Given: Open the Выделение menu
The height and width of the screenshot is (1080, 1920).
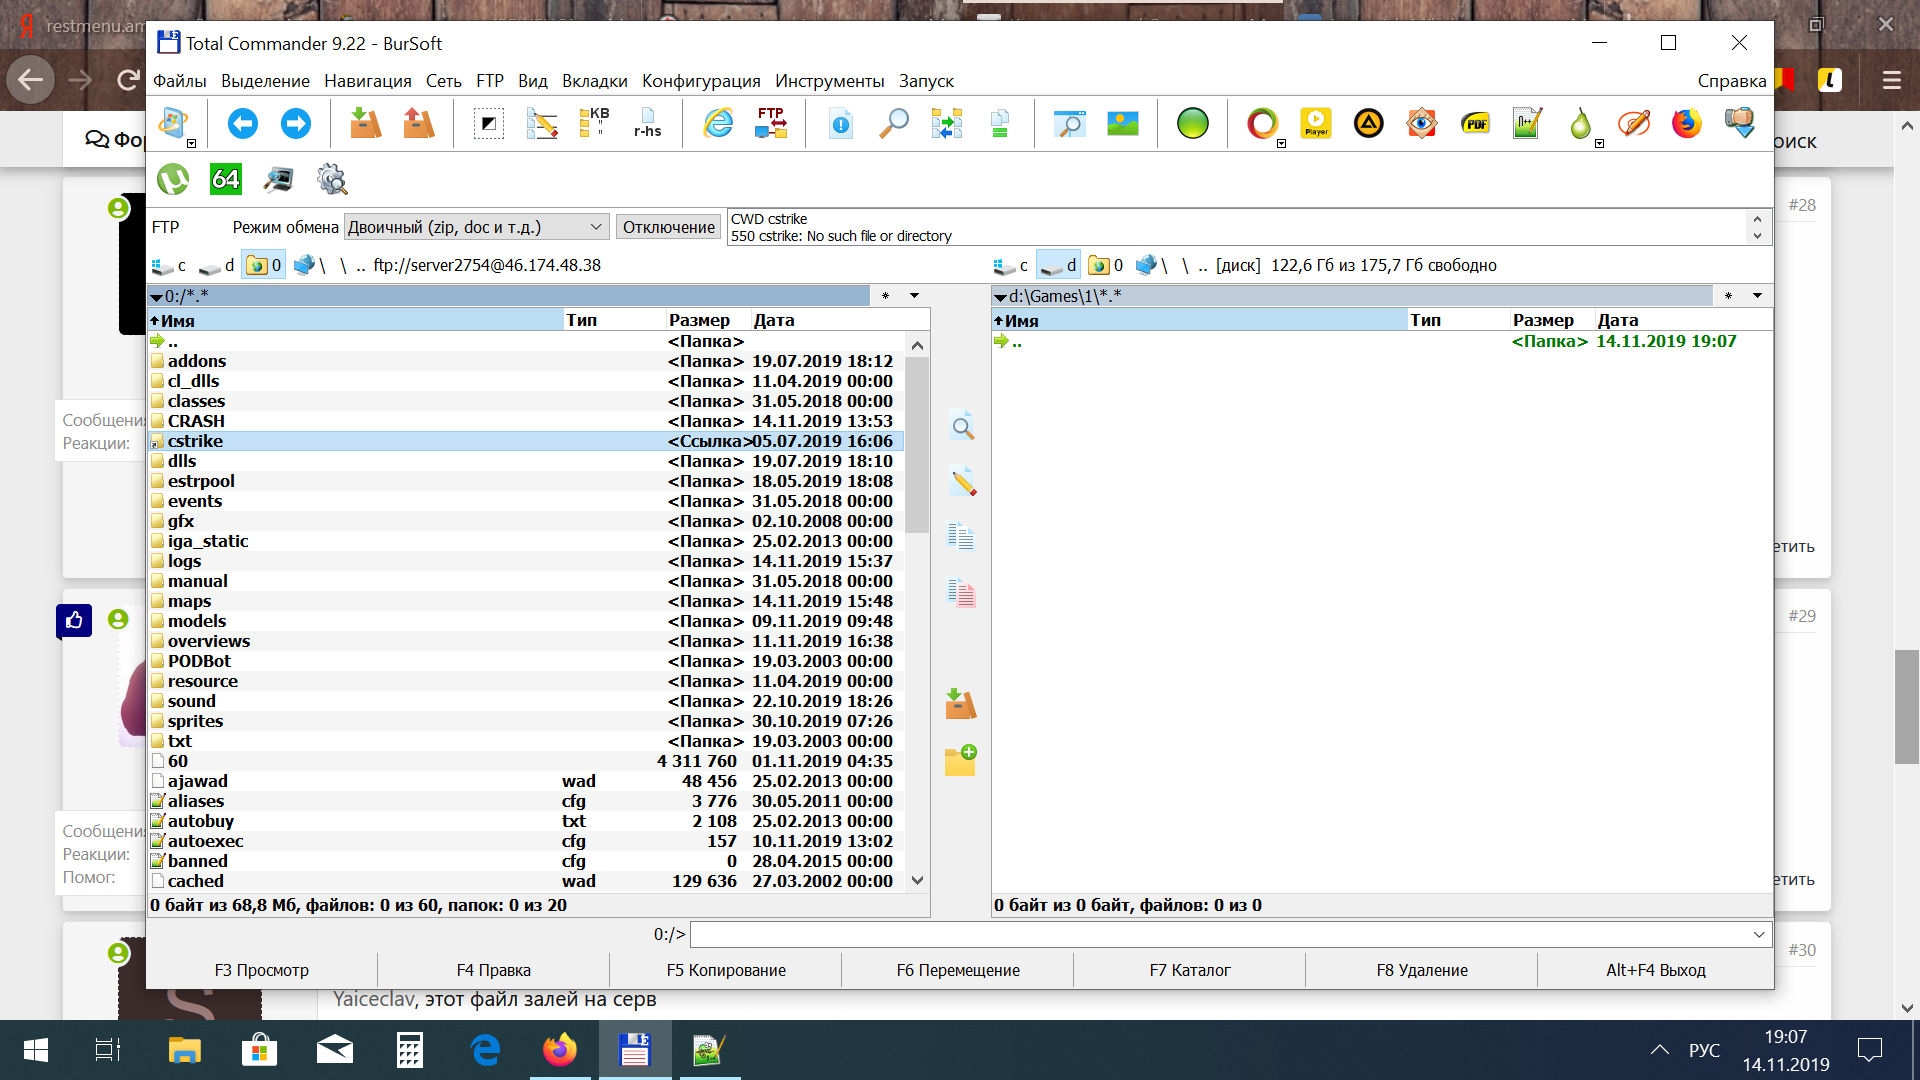Looking at the screenshot, I should [265, 81].
